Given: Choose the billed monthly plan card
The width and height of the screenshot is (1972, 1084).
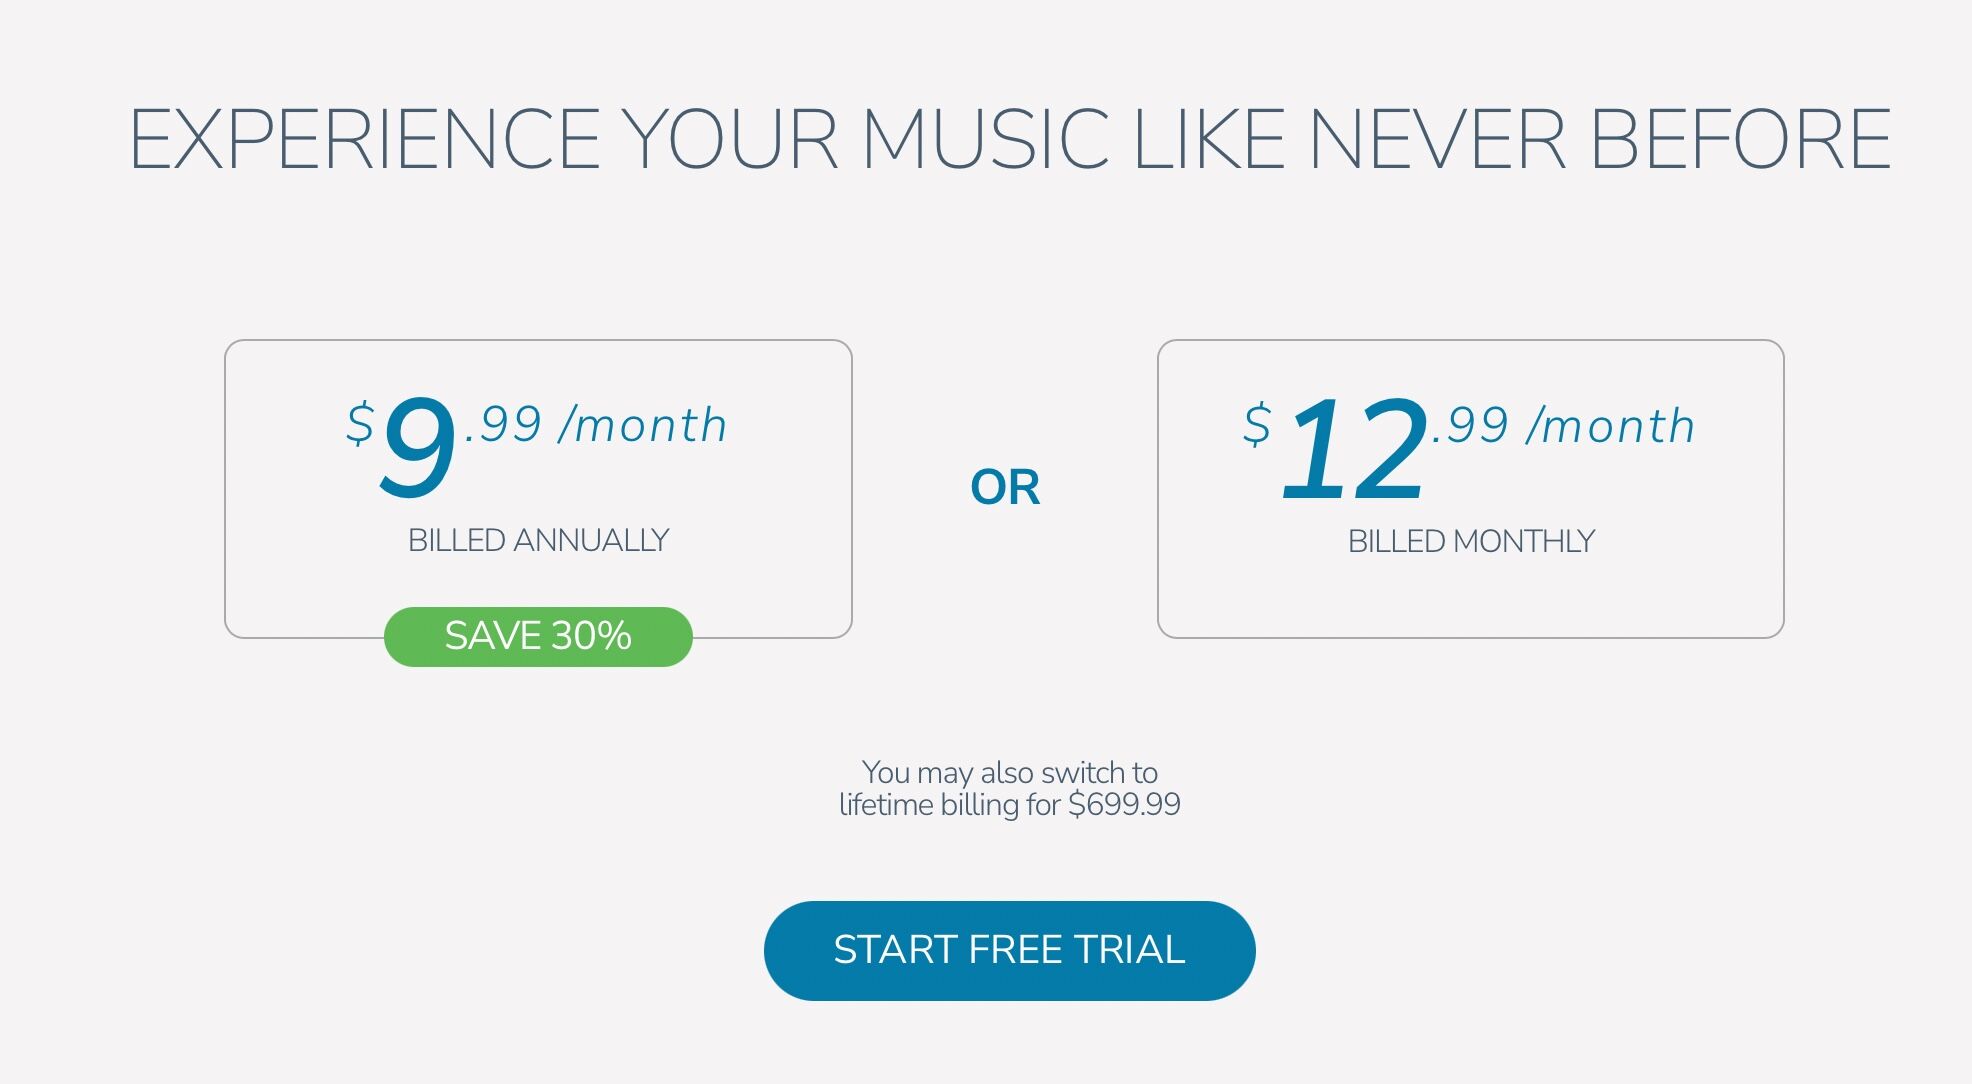Looking at the screenshot, I should point(1470,488).
